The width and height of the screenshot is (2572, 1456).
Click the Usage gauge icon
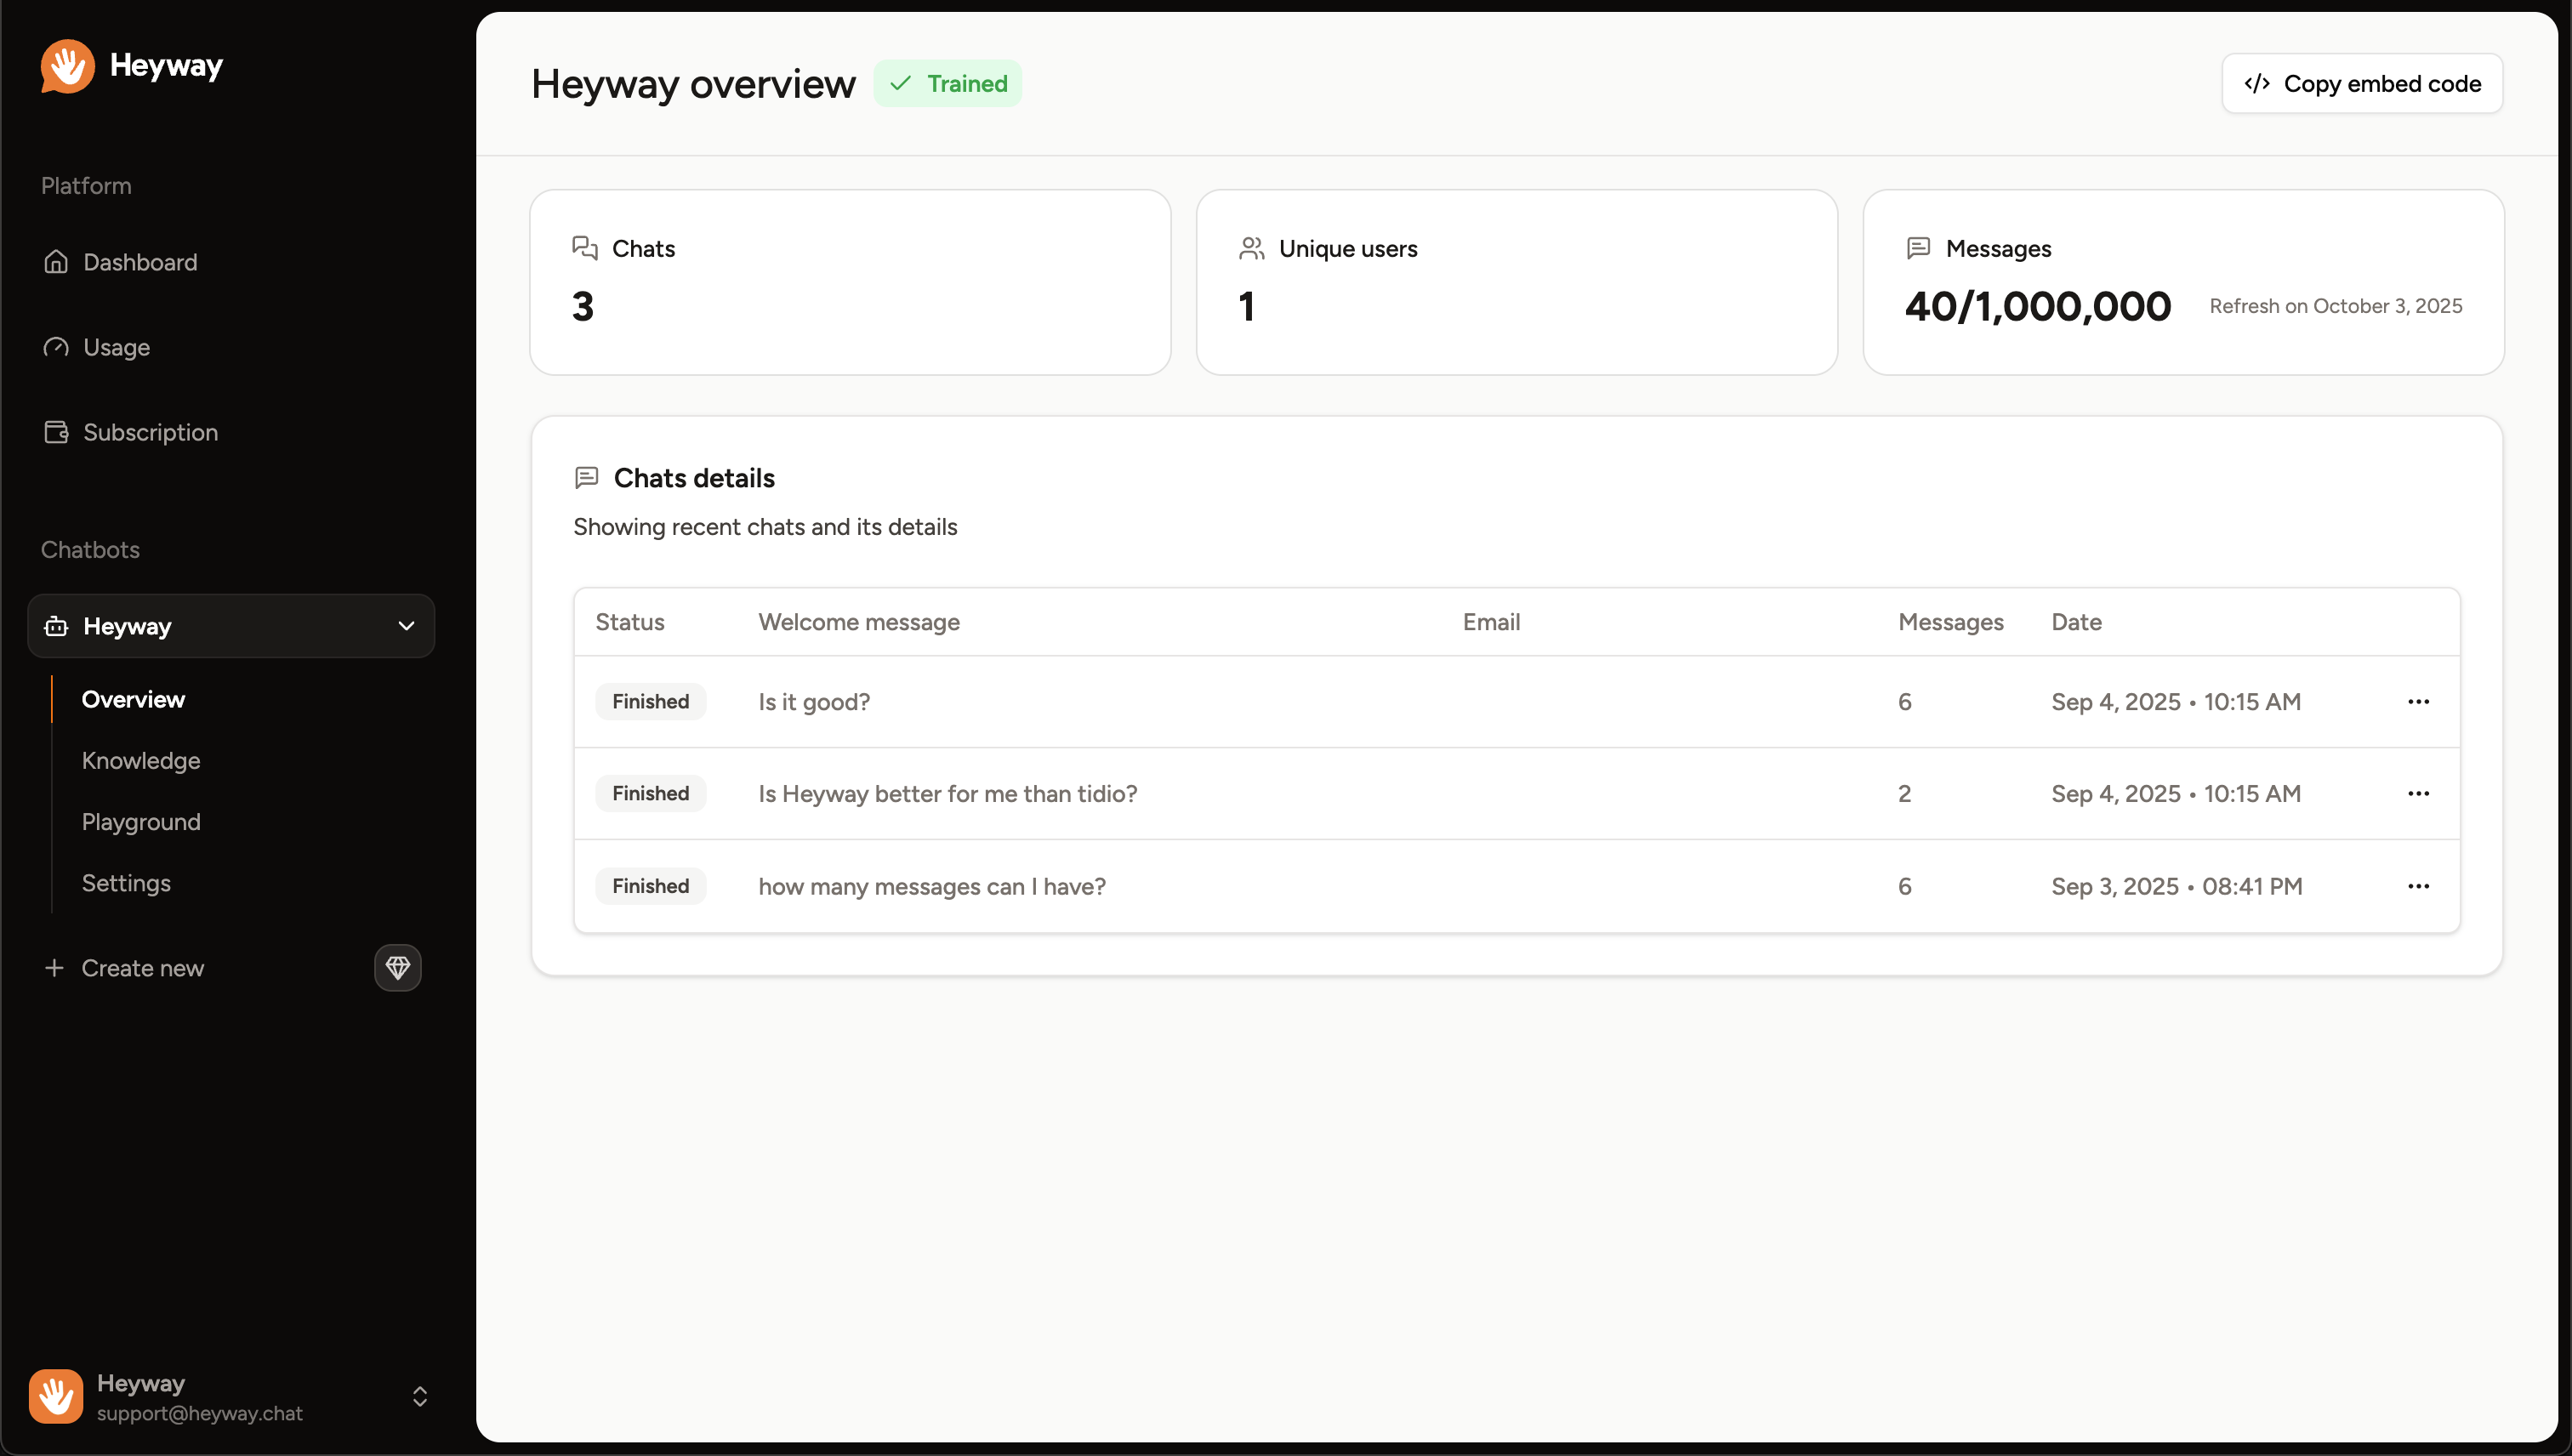pyautogui.click(x=56, y=347)
